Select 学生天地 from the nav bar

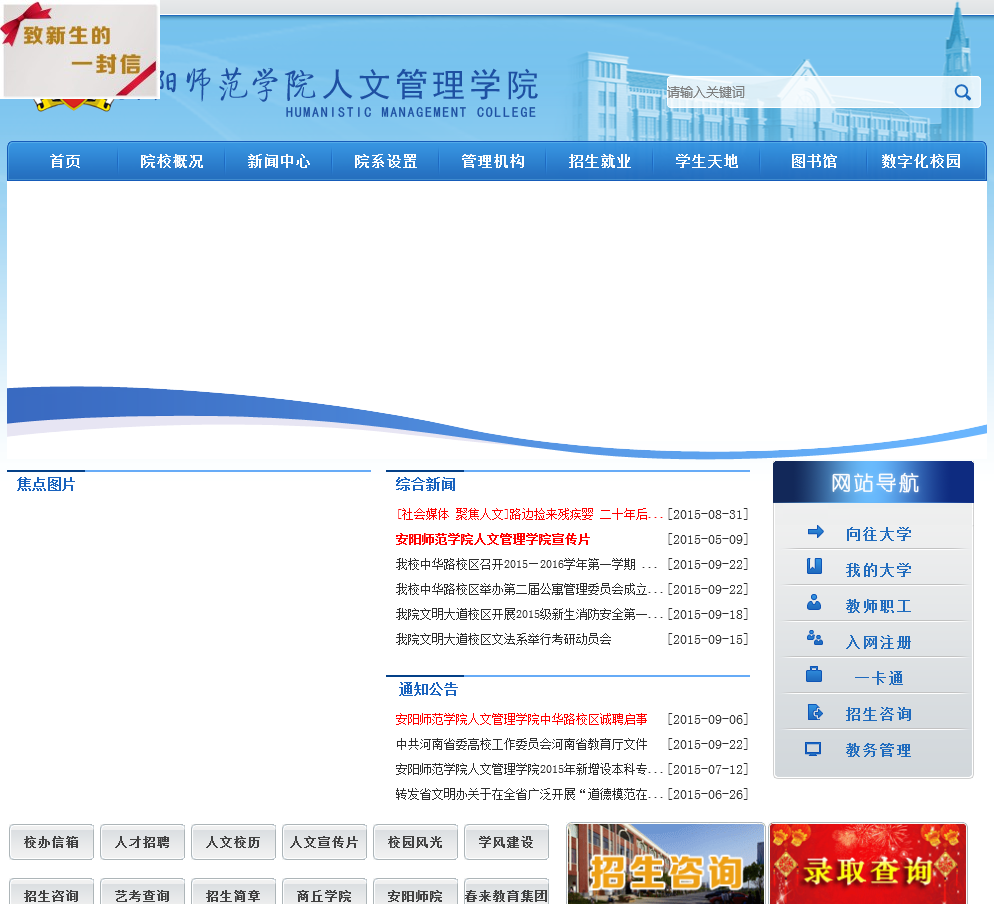click(707, 162)
